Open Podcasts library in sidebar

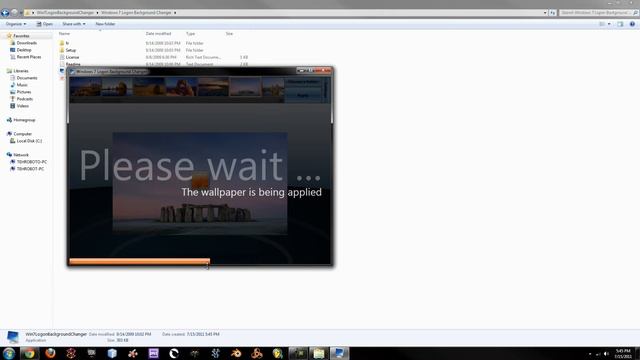point(24,99)
